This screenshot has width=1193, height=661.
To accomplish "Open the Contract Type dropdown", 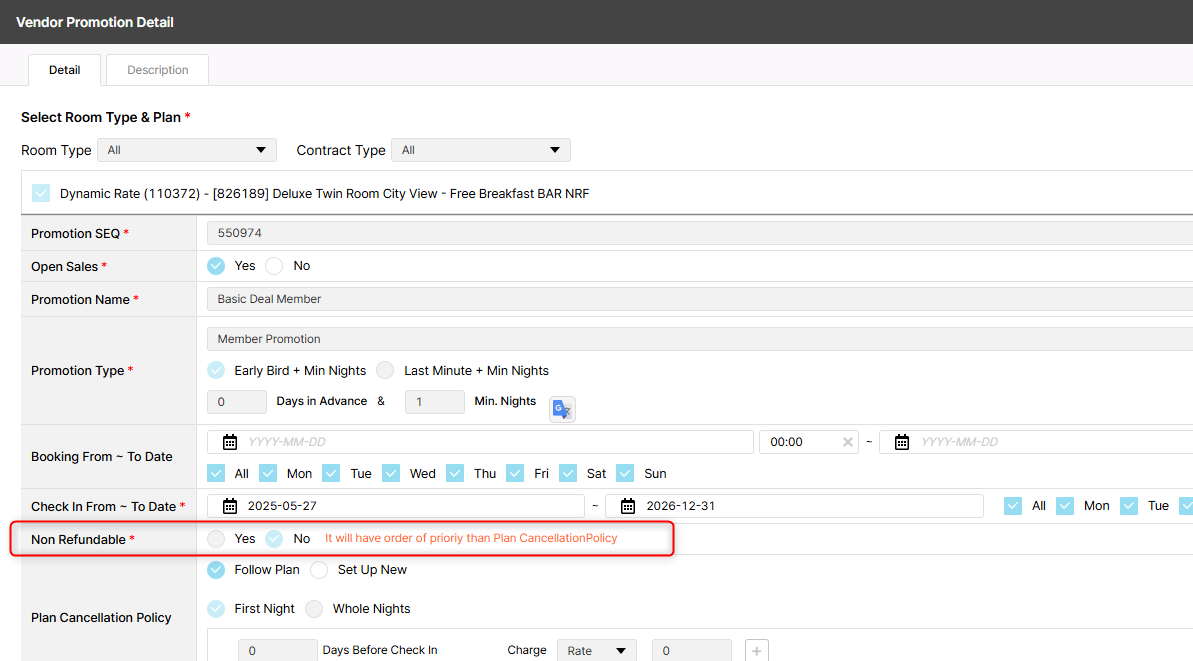I will click(480, 150).
